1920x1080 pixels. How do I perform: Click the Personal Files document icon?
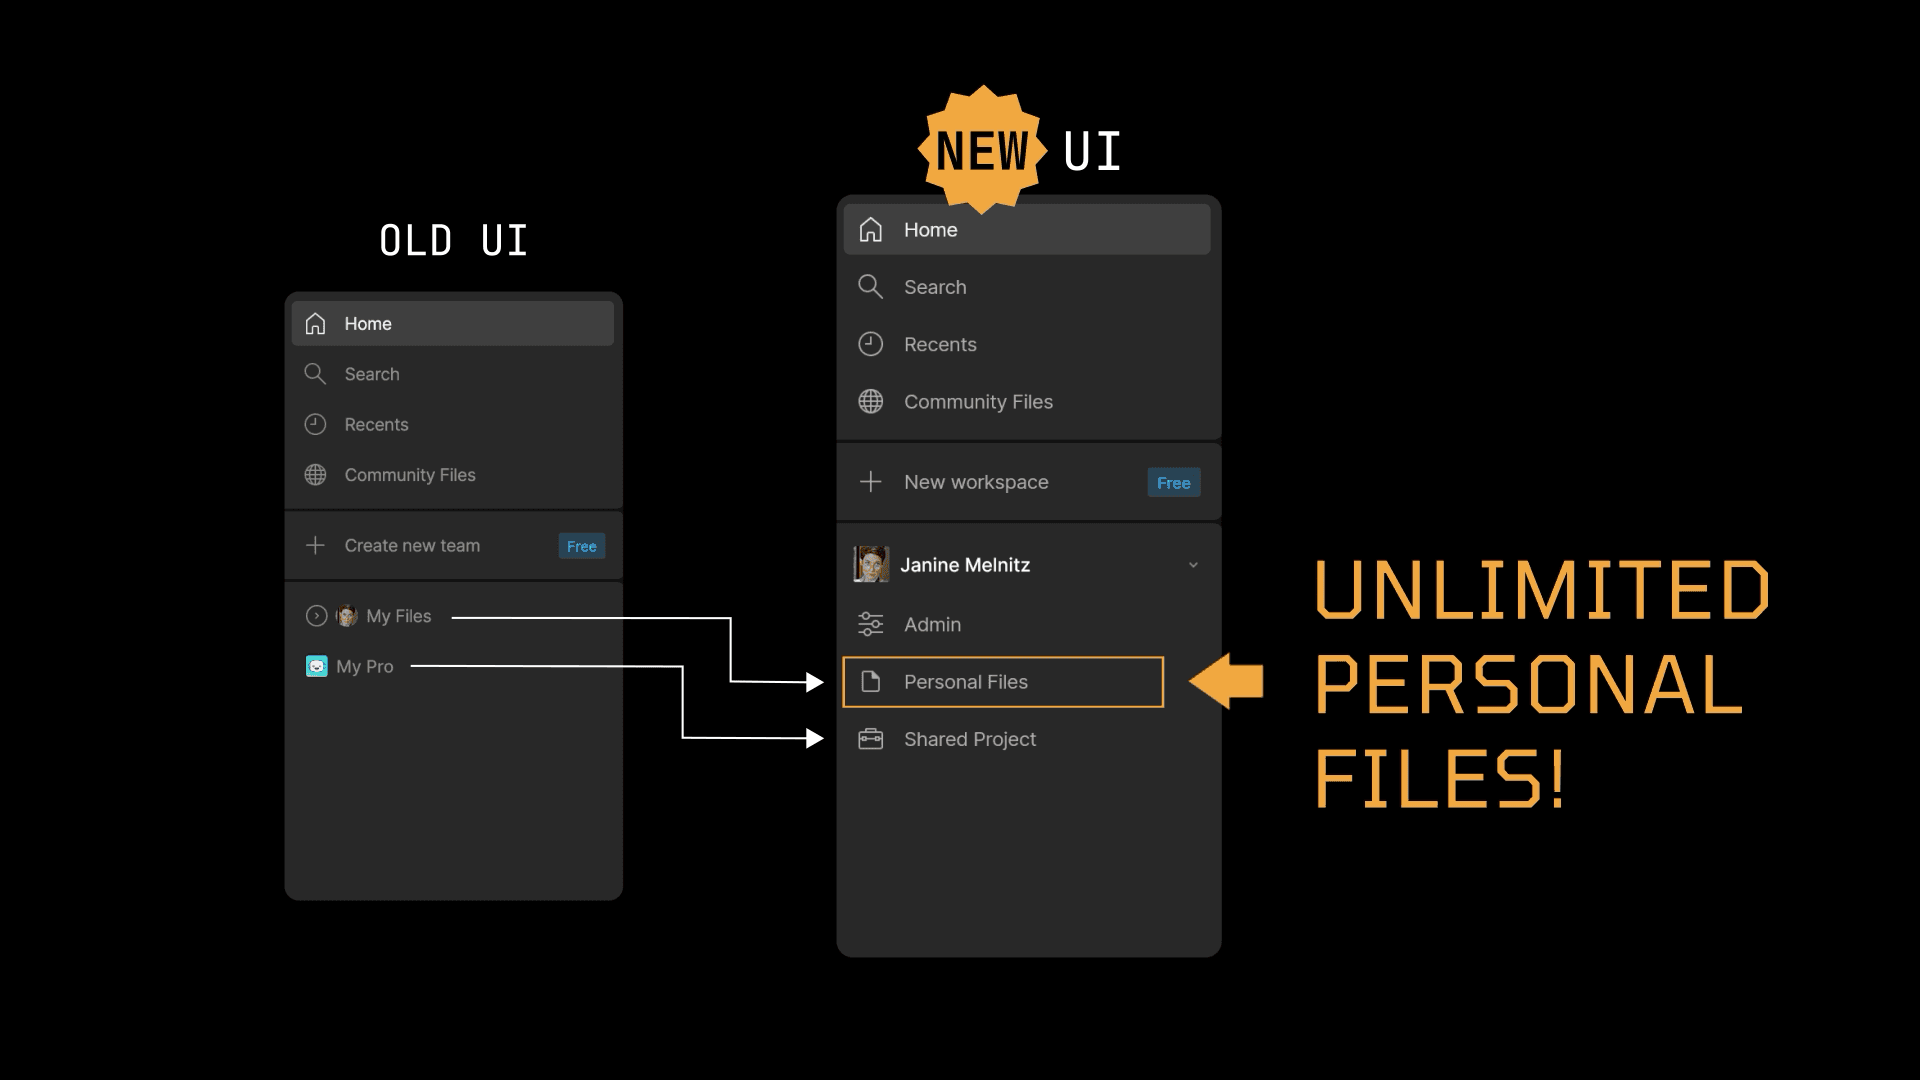click(x=870, y=682)
